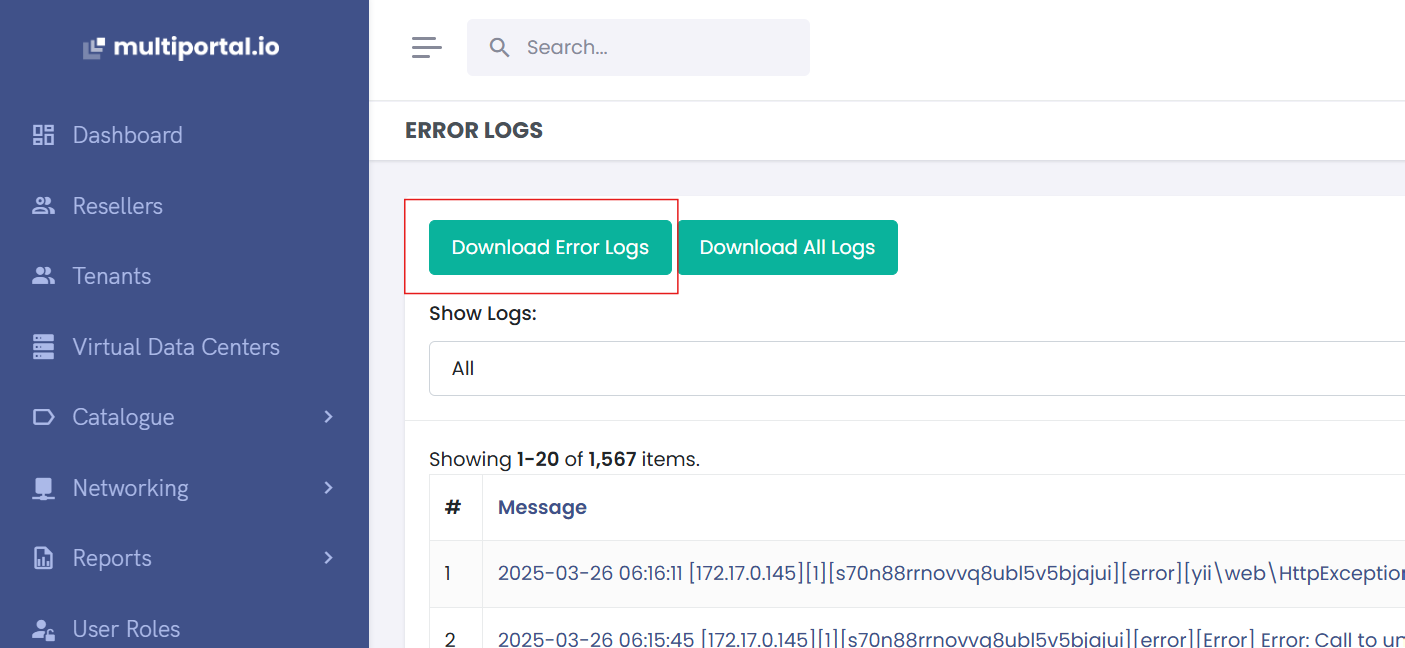Click the # column header
Image resolution: width=1405 pixels, height=648 pixels.
point(453,507)
